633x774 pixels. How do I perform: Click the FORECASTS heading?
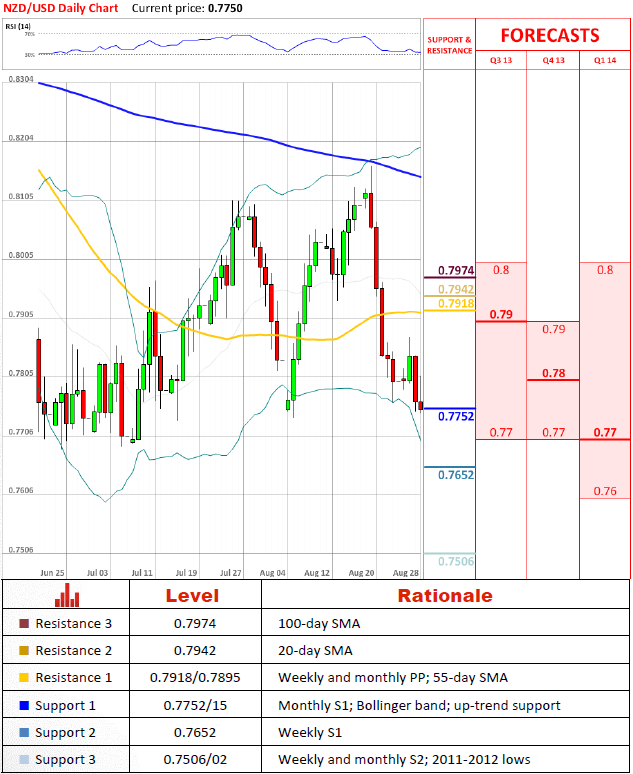[x=550, y=36]
